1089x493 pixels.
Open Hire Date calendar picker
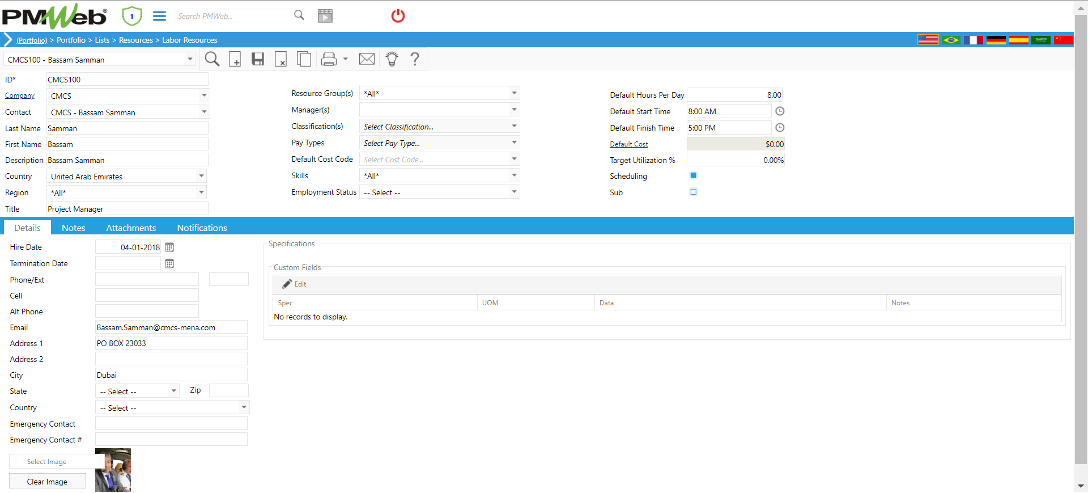point(169,247)
